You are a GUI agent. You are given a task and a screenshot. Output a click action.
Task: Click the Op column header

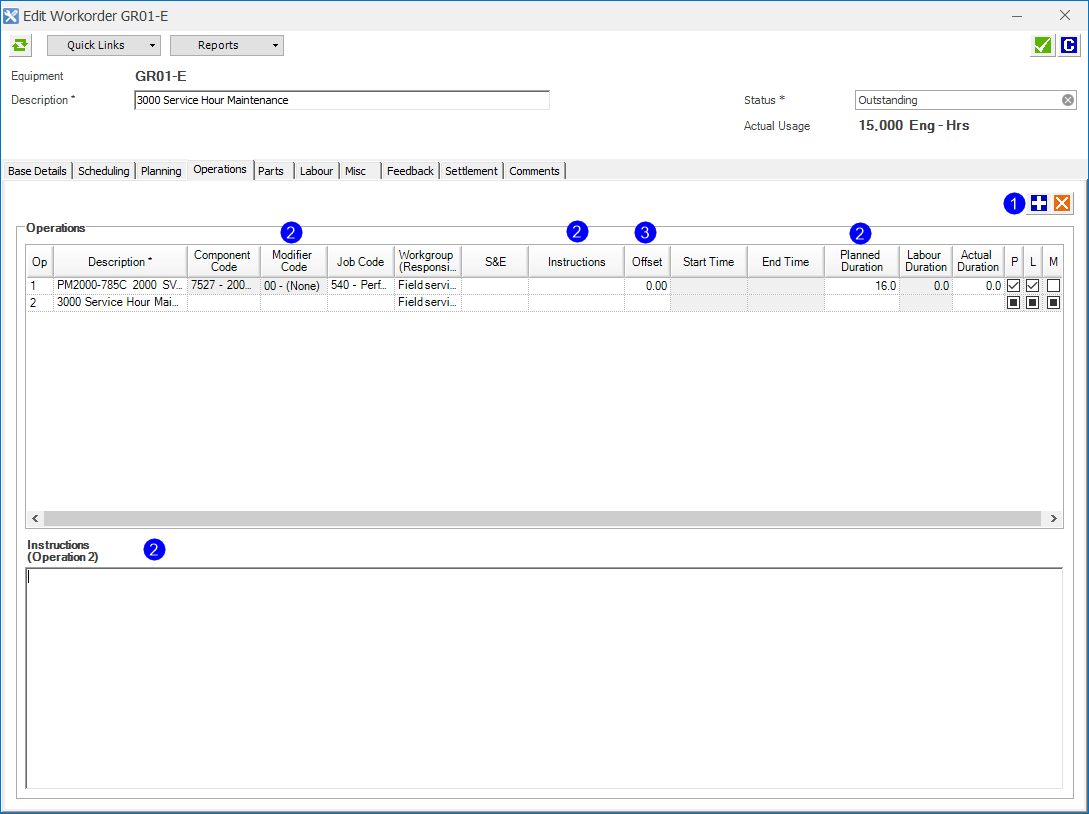click(x=40, y=262)
